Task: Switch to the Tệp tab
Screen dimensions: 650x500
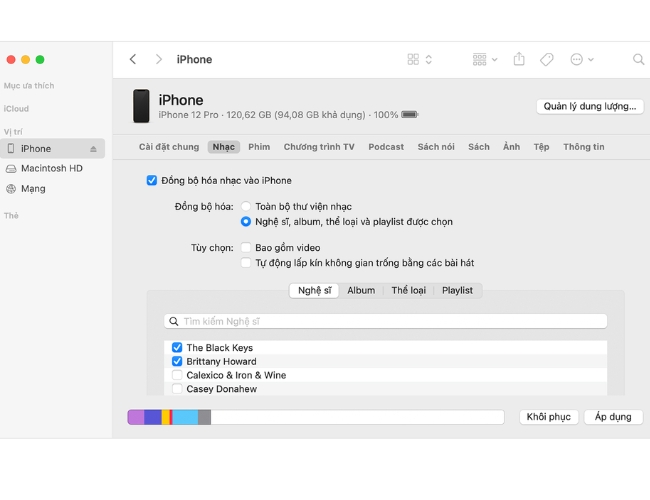Action: [541, 147]
